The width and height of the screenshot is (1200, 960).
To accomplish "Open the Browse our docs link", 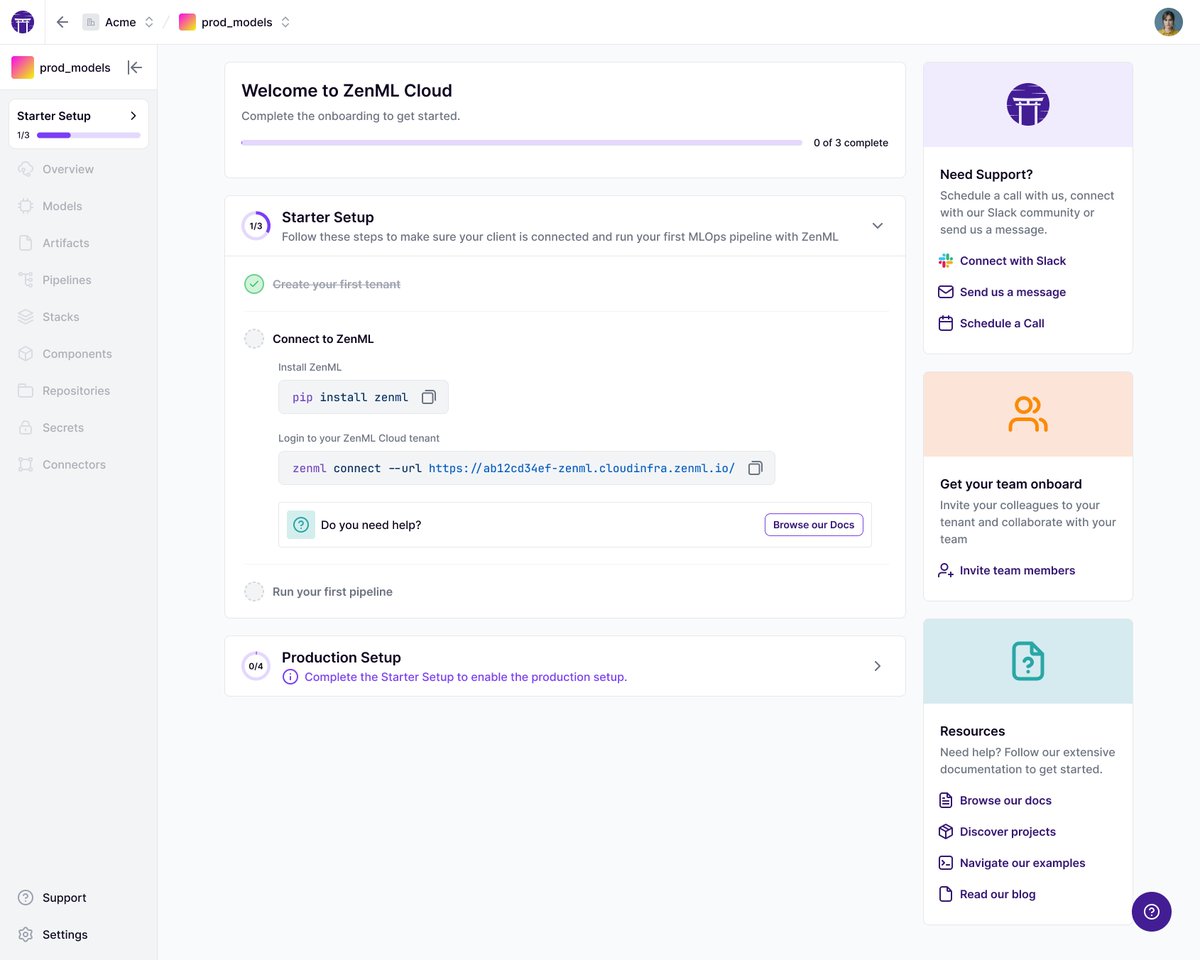I will 1006,801.
